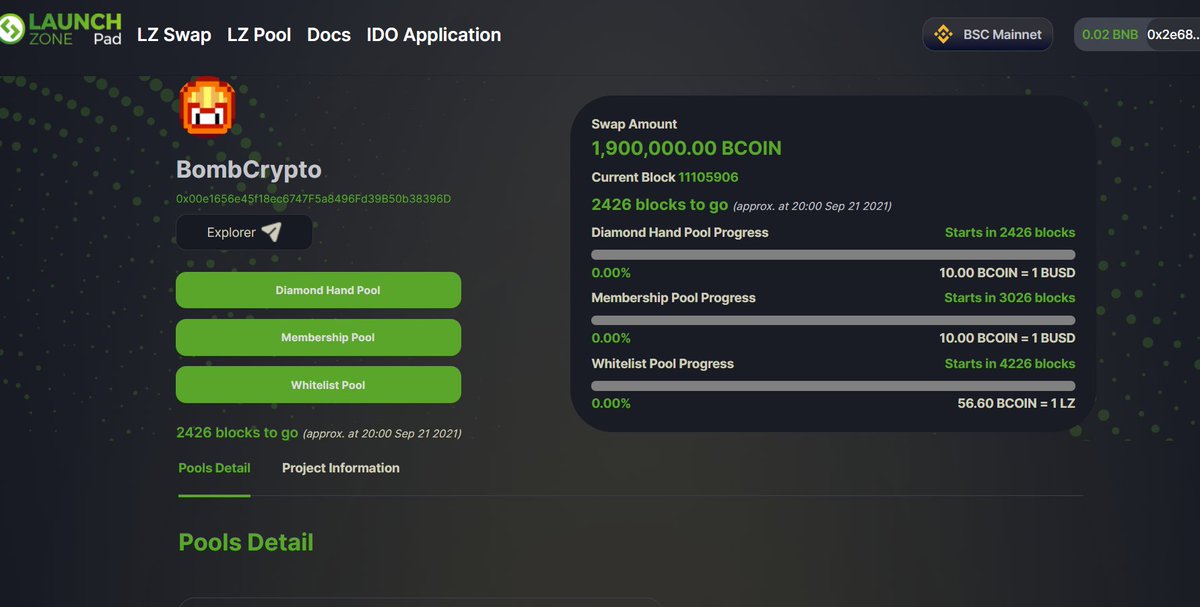Screen dimensions: 1200x607
Task: Click the Explorer button
Action: [x=244, y=232]
